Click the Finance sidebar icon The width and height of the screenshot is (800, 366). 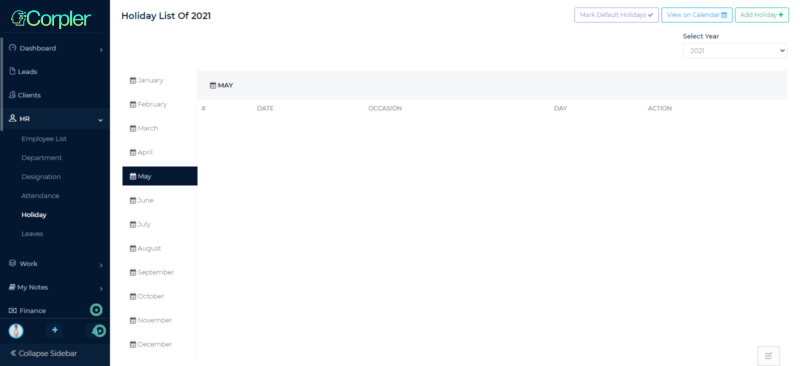13,310
